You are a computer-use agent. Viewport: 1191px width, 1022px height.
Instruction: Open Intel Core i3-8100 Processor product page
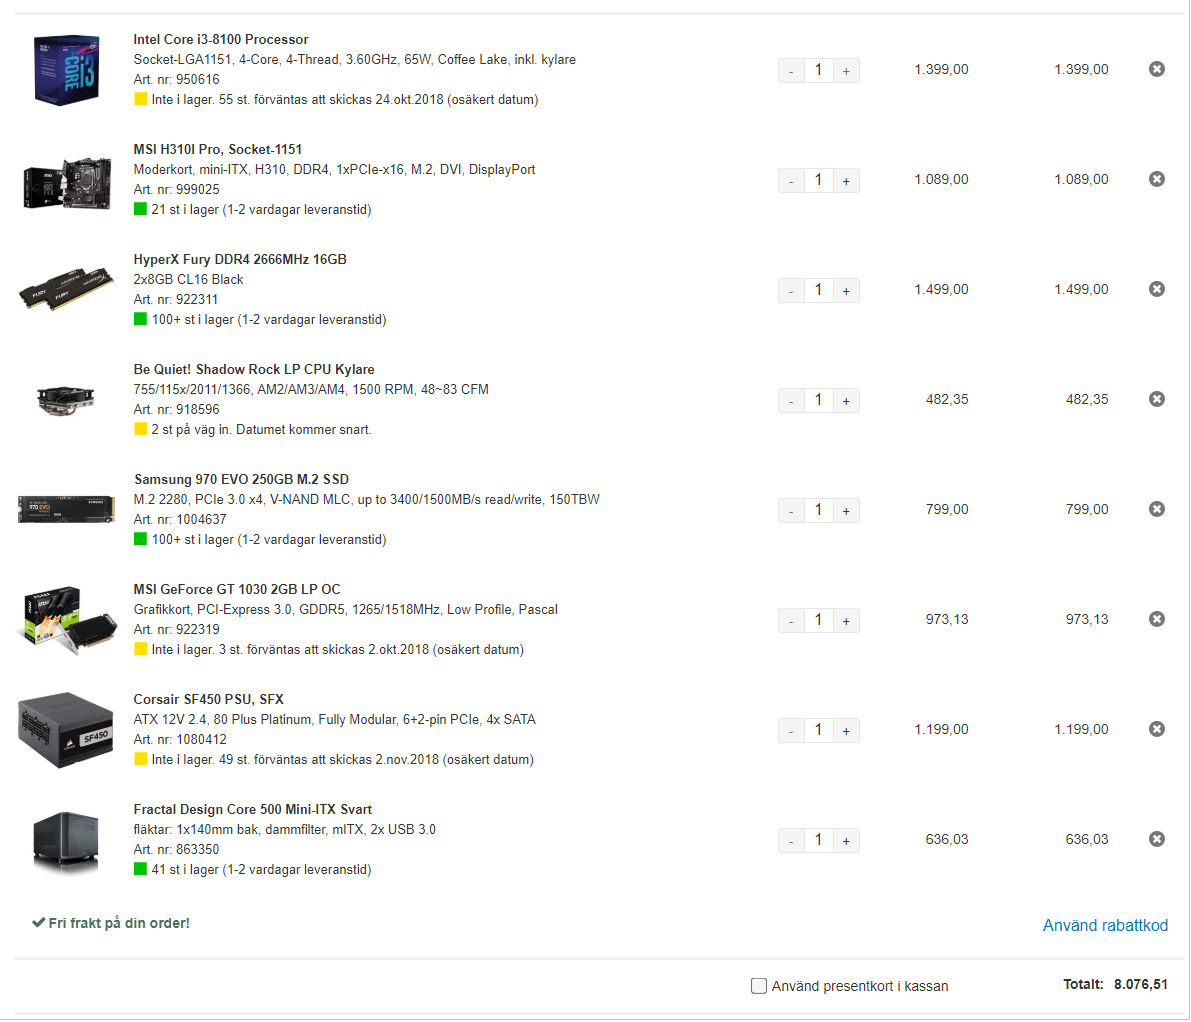(220, 39)
